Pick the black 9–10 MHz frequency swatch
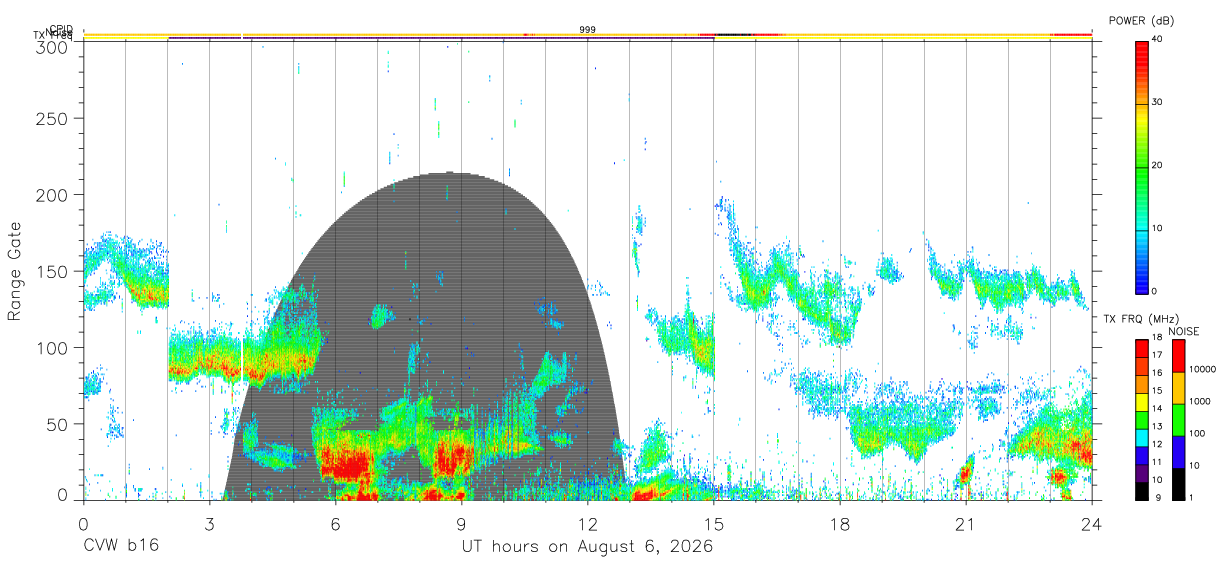Viewport: 1228px width, 567px height. (x=1142, y=491)
